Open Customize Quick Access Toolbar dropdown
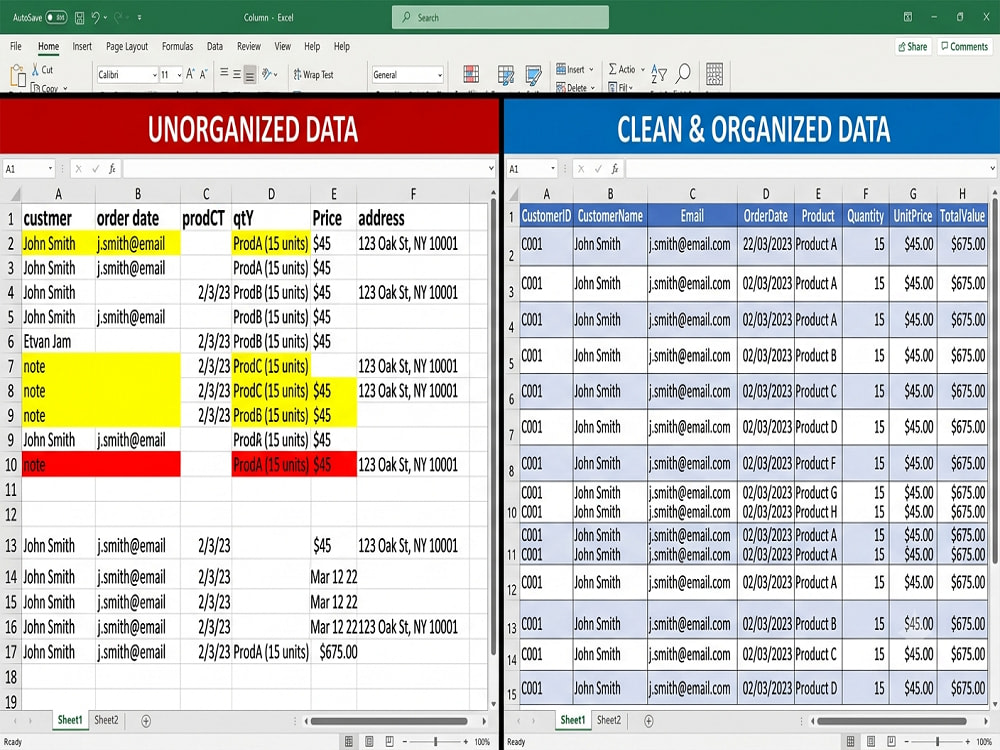 coord(140,18)
